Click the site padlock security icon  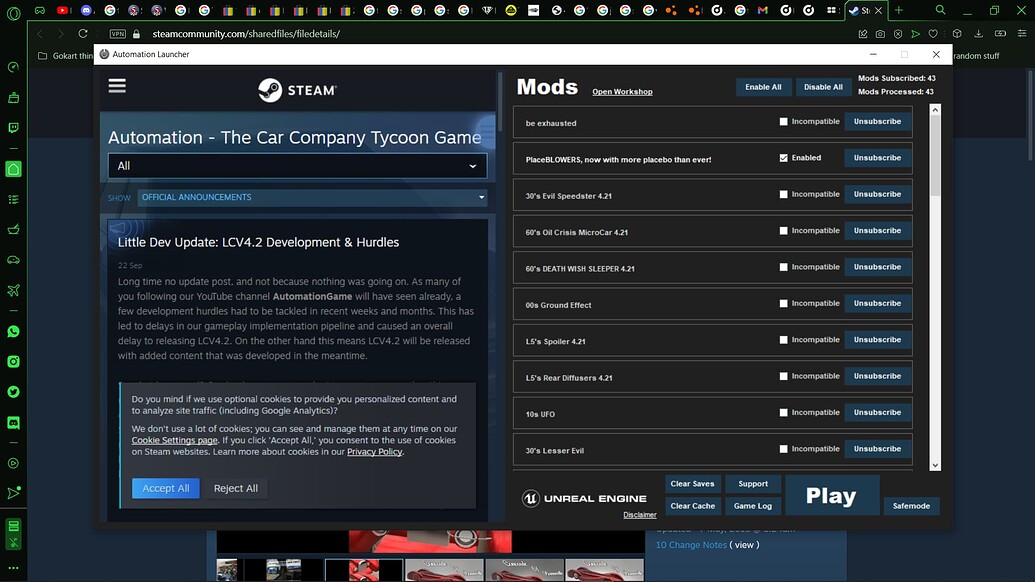pos(137,34)
